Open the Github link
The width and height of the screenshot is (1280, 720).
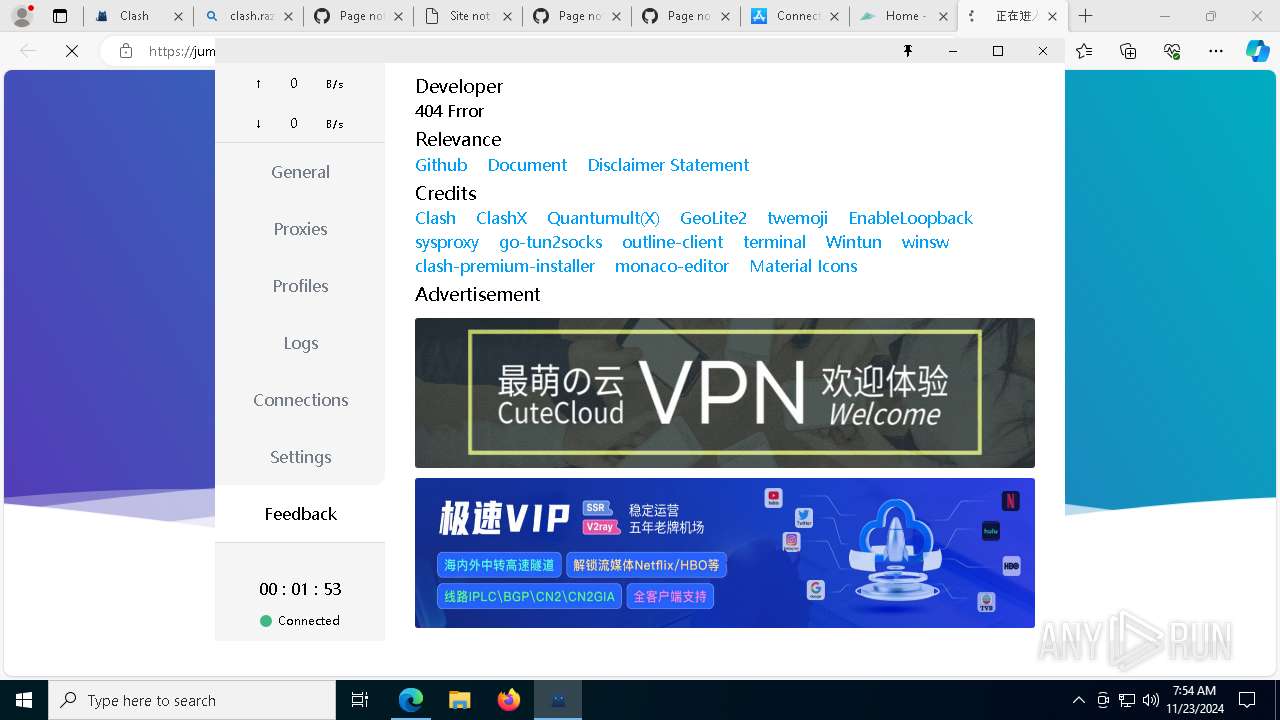441,165
